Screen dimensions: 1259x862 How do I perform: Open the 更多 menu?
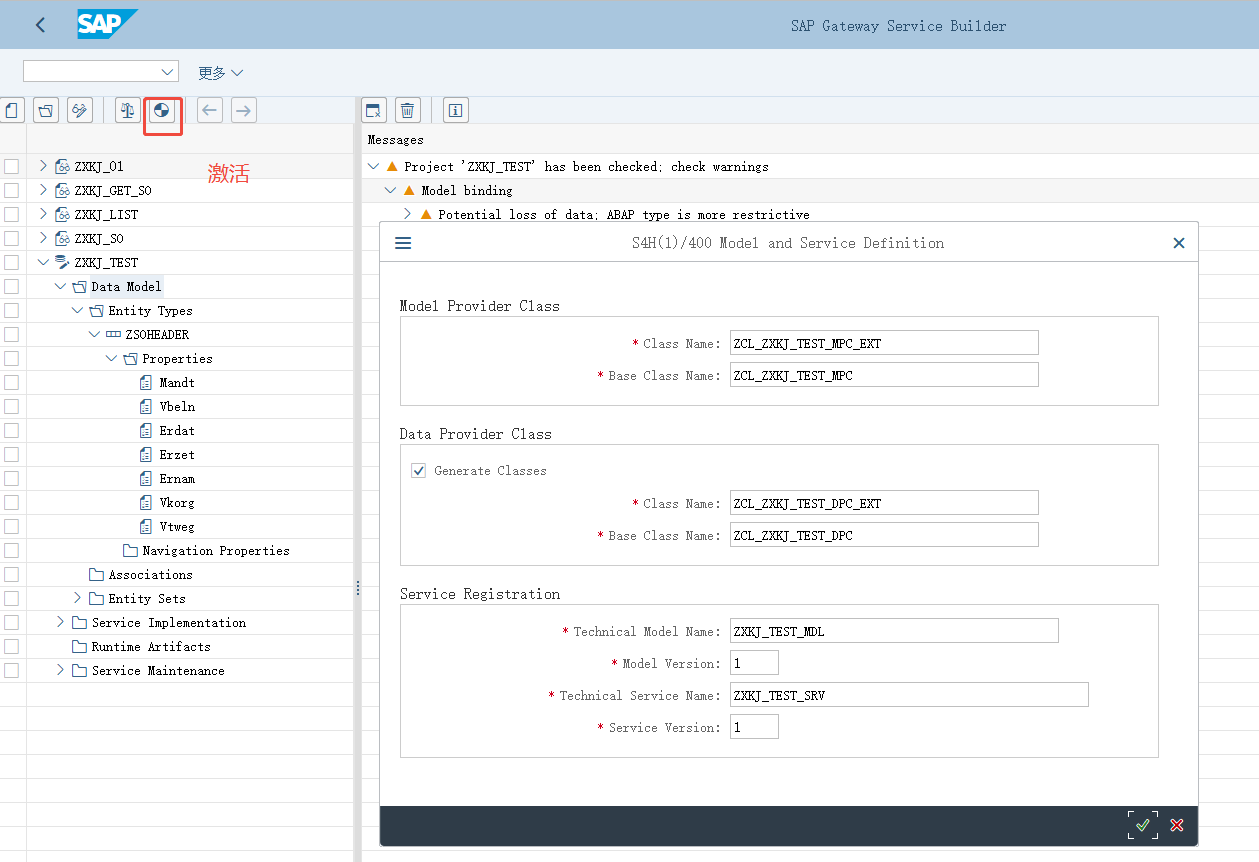click(220, 73)
